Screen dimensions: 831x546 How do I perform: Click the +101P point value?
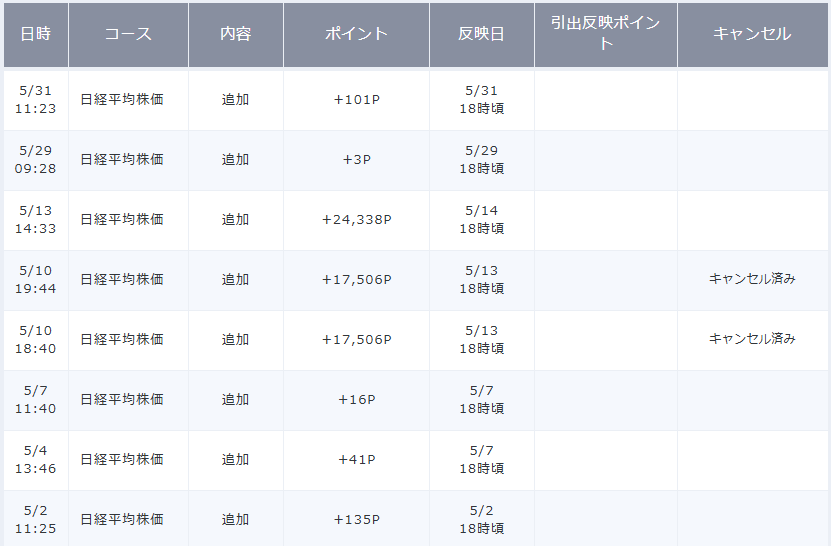(357, 100)
